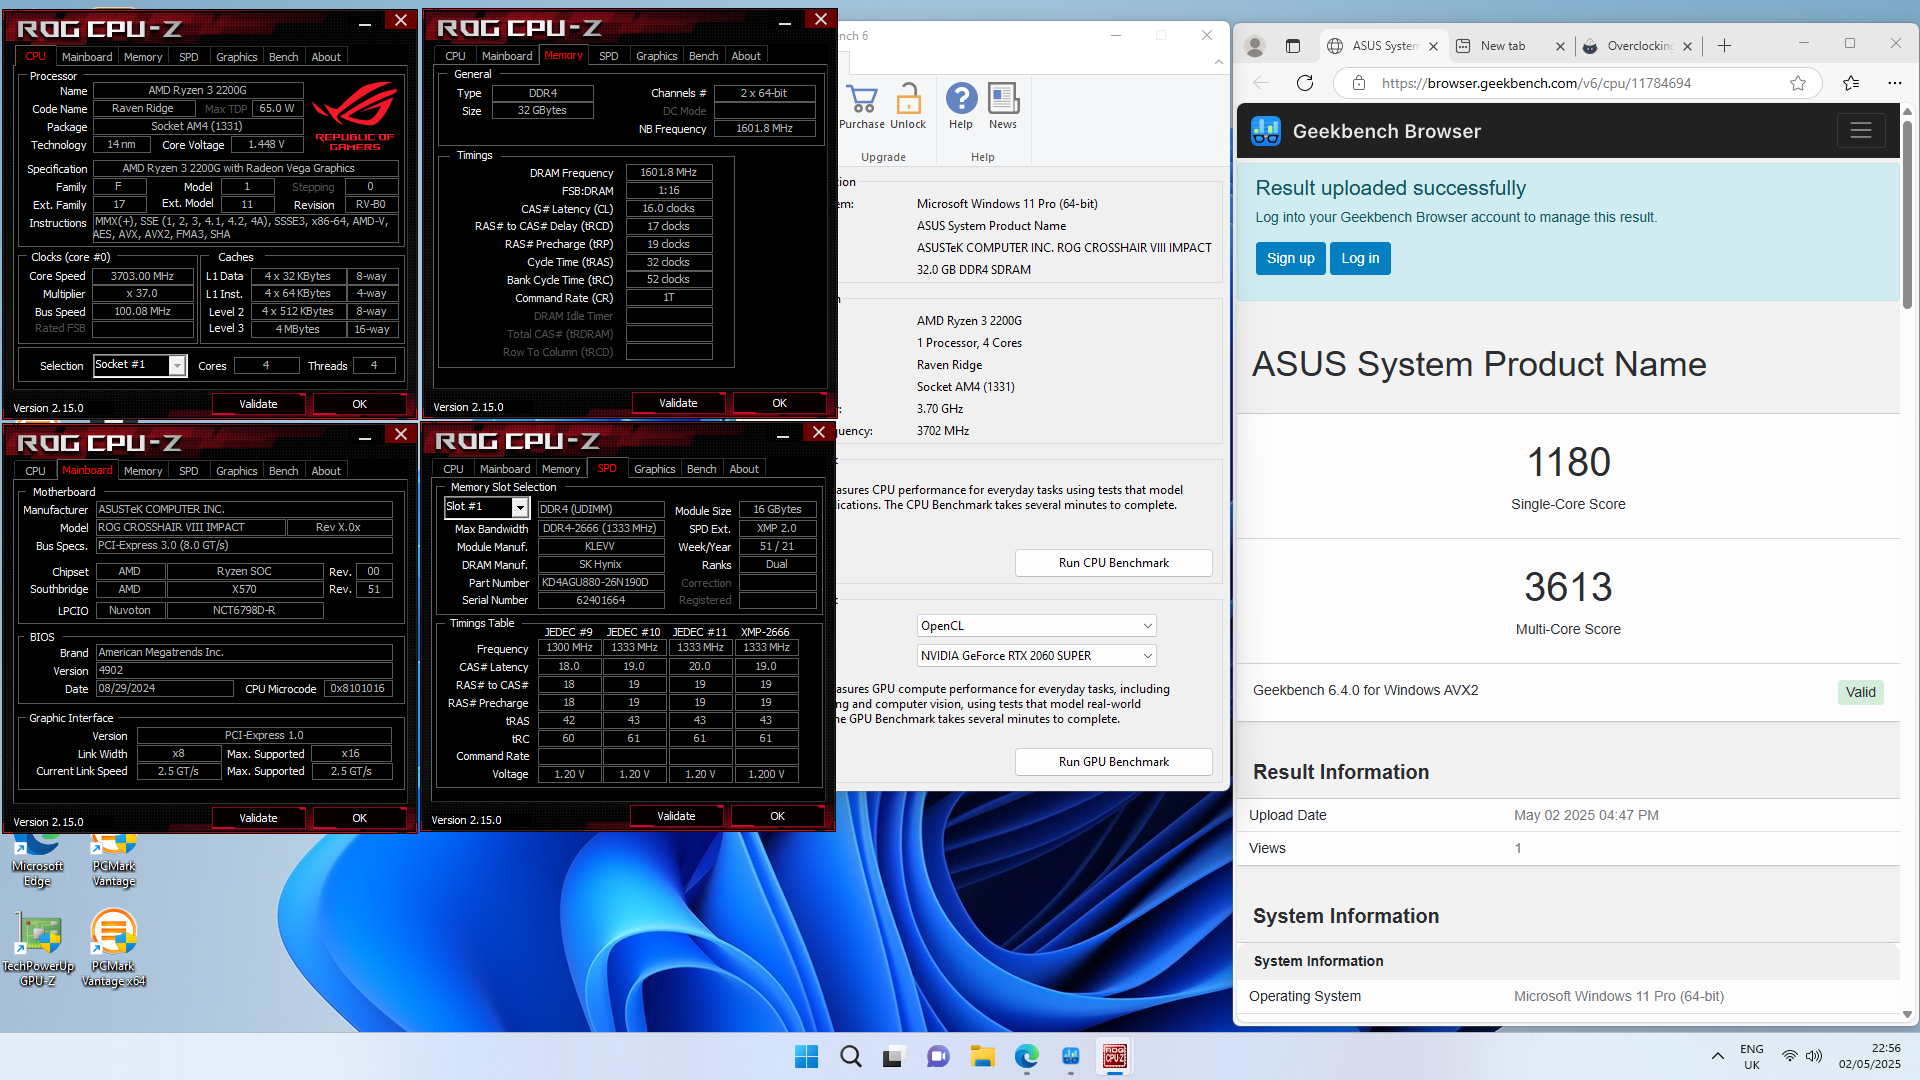Open PCMark Vantage desktop shortcut
The width and height of the screenshot is (1920, 1080).
pos(113,862)
